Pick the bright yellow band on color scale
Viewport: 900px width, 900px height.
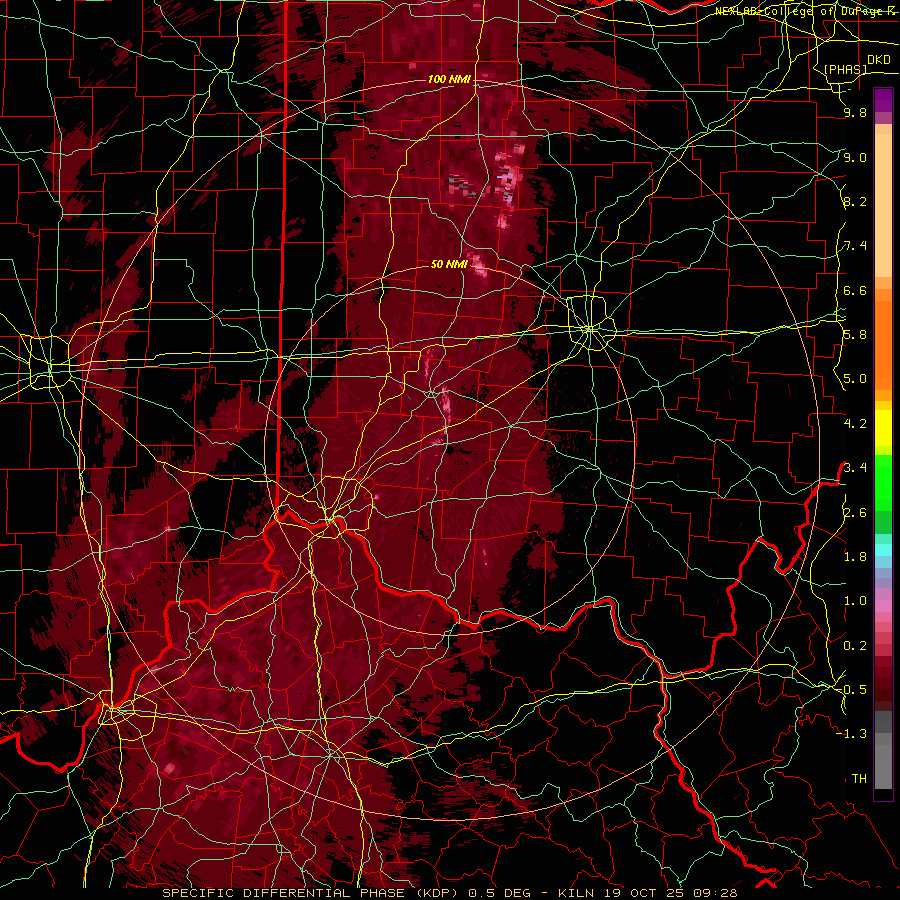(883, 428)
